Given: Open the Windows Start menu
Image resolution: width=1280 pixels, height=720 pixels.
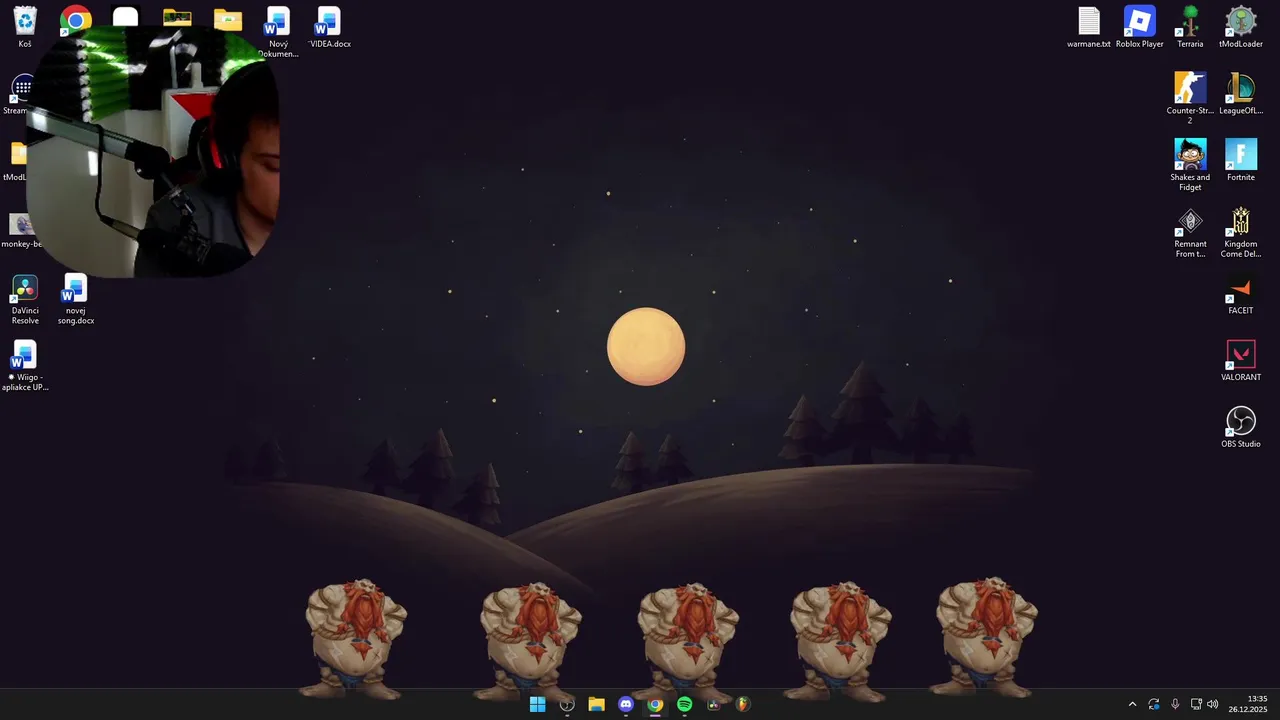Looking at the screenshot, I should coord(537,704).
